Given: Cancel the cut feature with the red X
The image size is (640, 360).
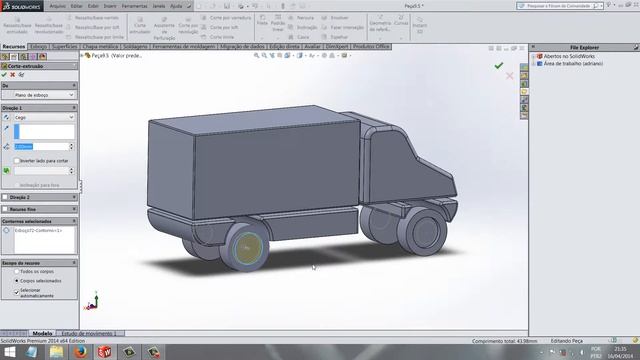Looking at the screenshot, I should pyautogui.click(x=13, y=75).
